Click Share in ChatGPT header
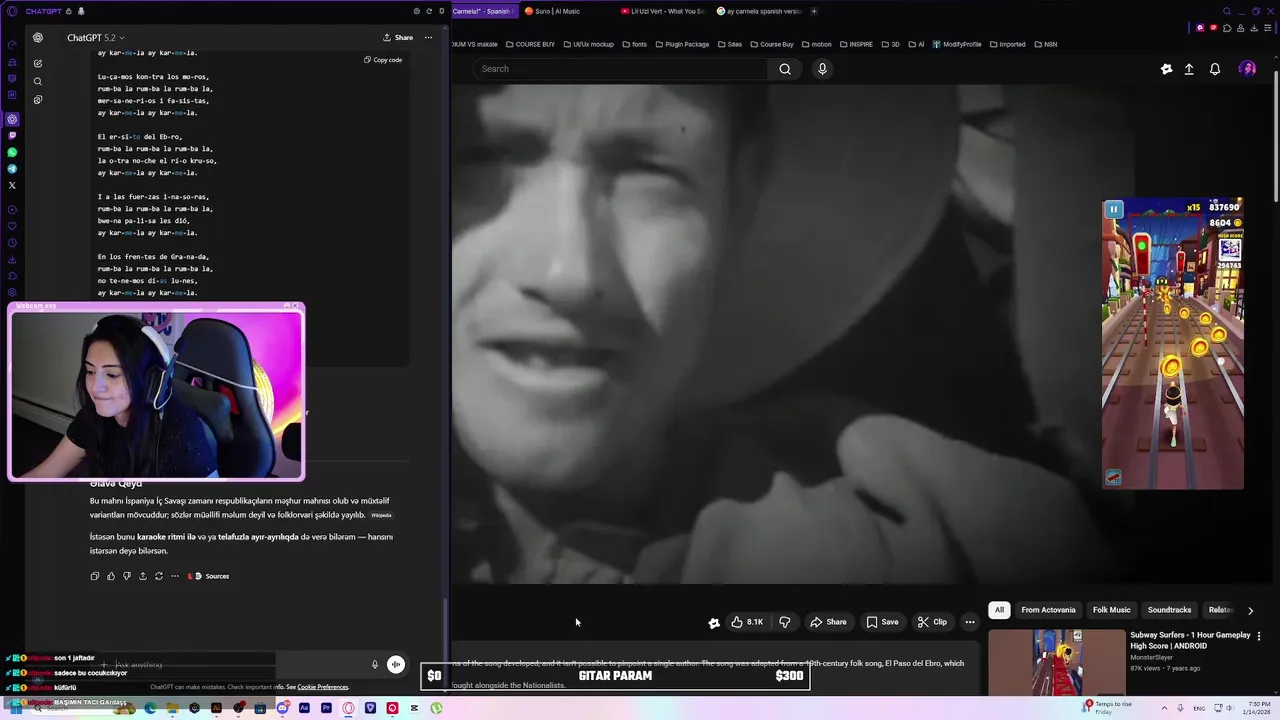Viewport: 1280px width, 720px height. point(398,38)
